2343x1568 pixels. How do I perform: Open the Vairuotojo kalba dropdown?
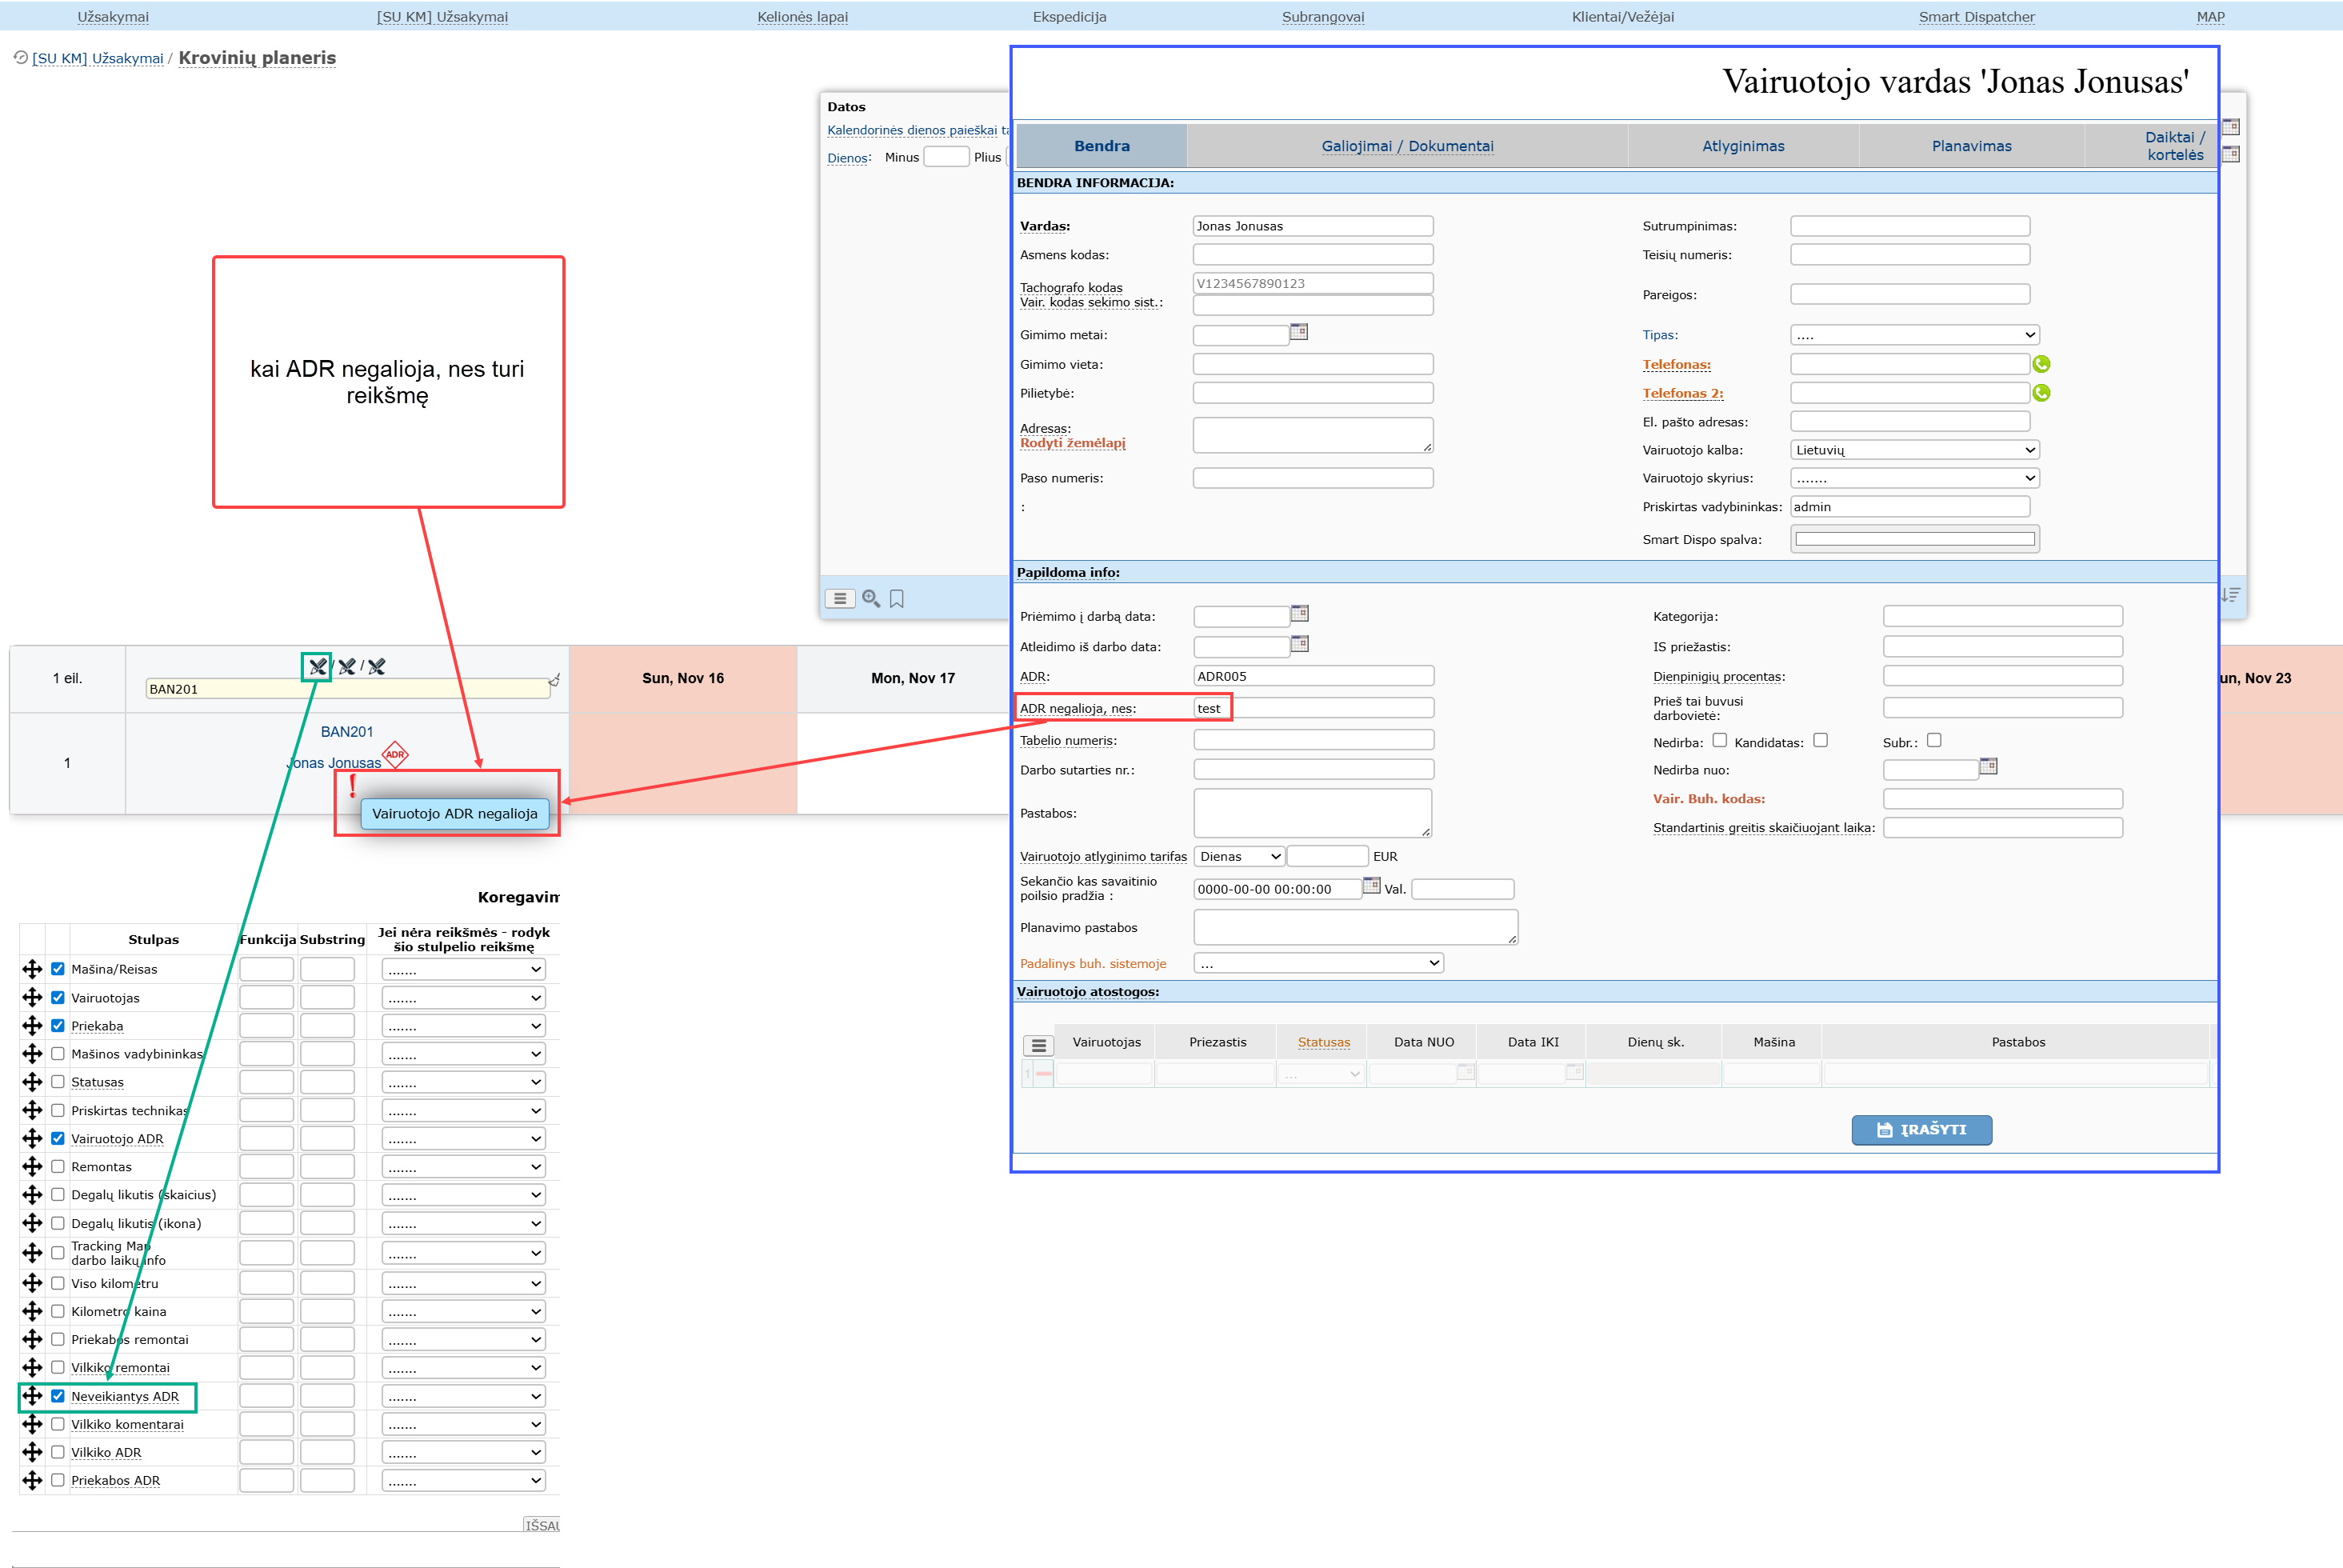pos(1915,450)
